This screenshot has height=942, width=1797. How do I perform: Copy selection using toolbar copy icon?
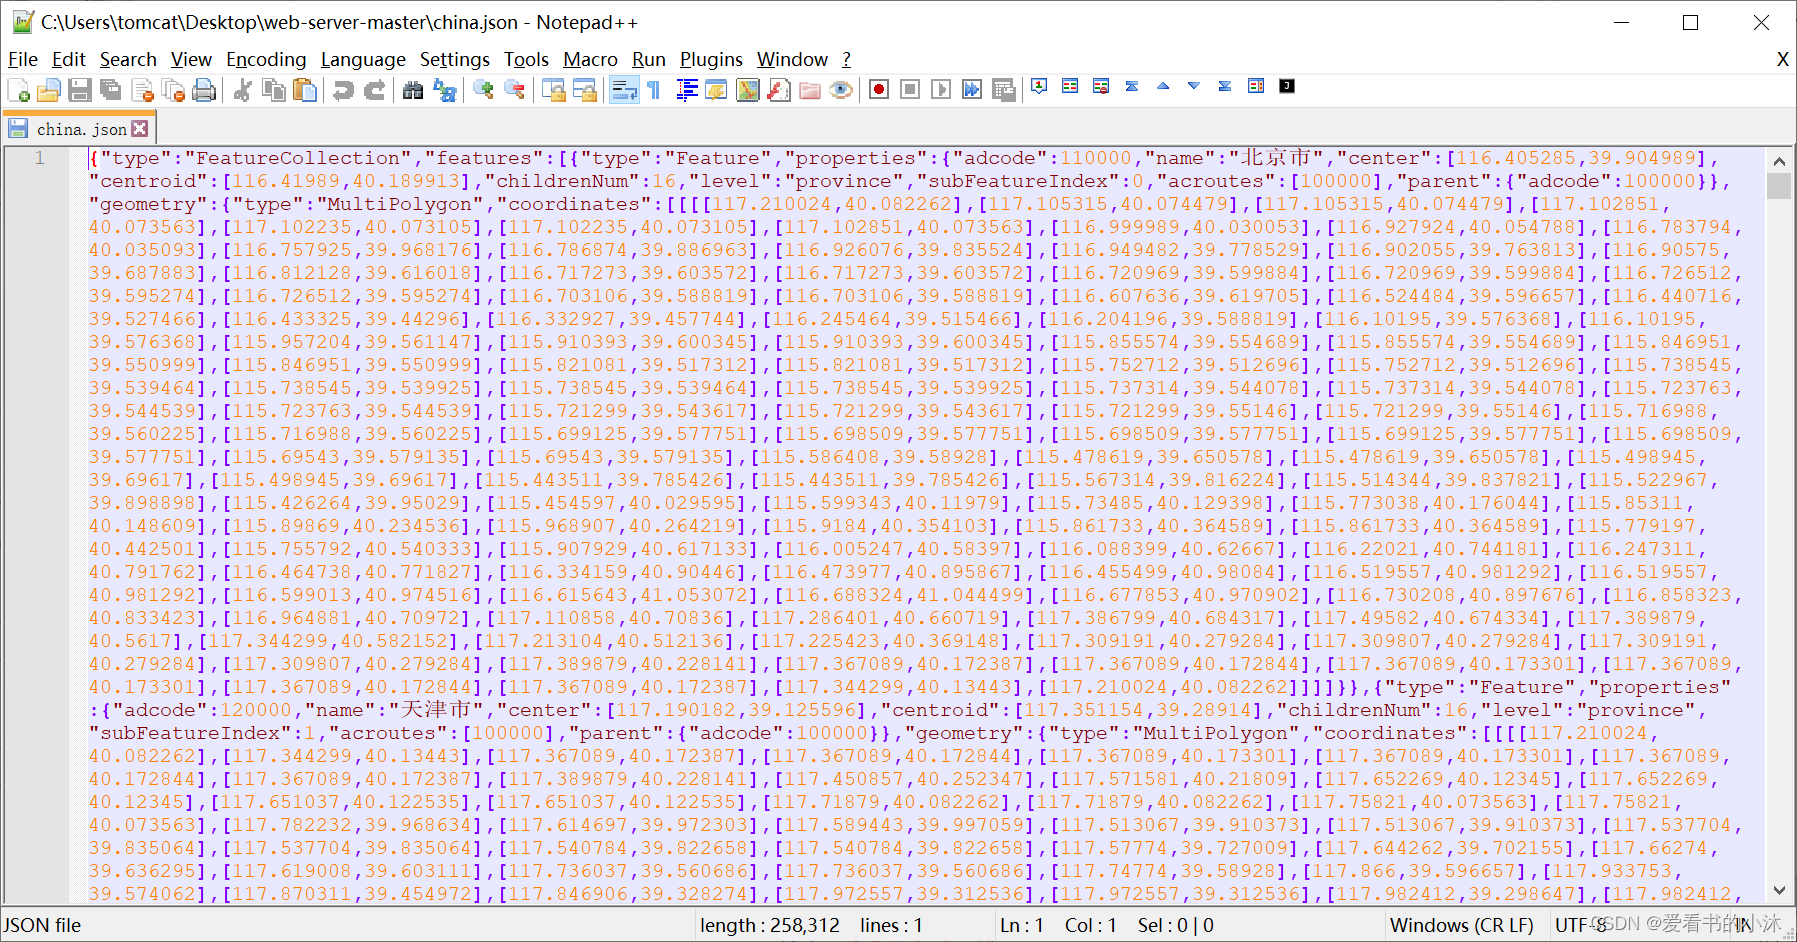pyautogui.click(x=273, y=90)
